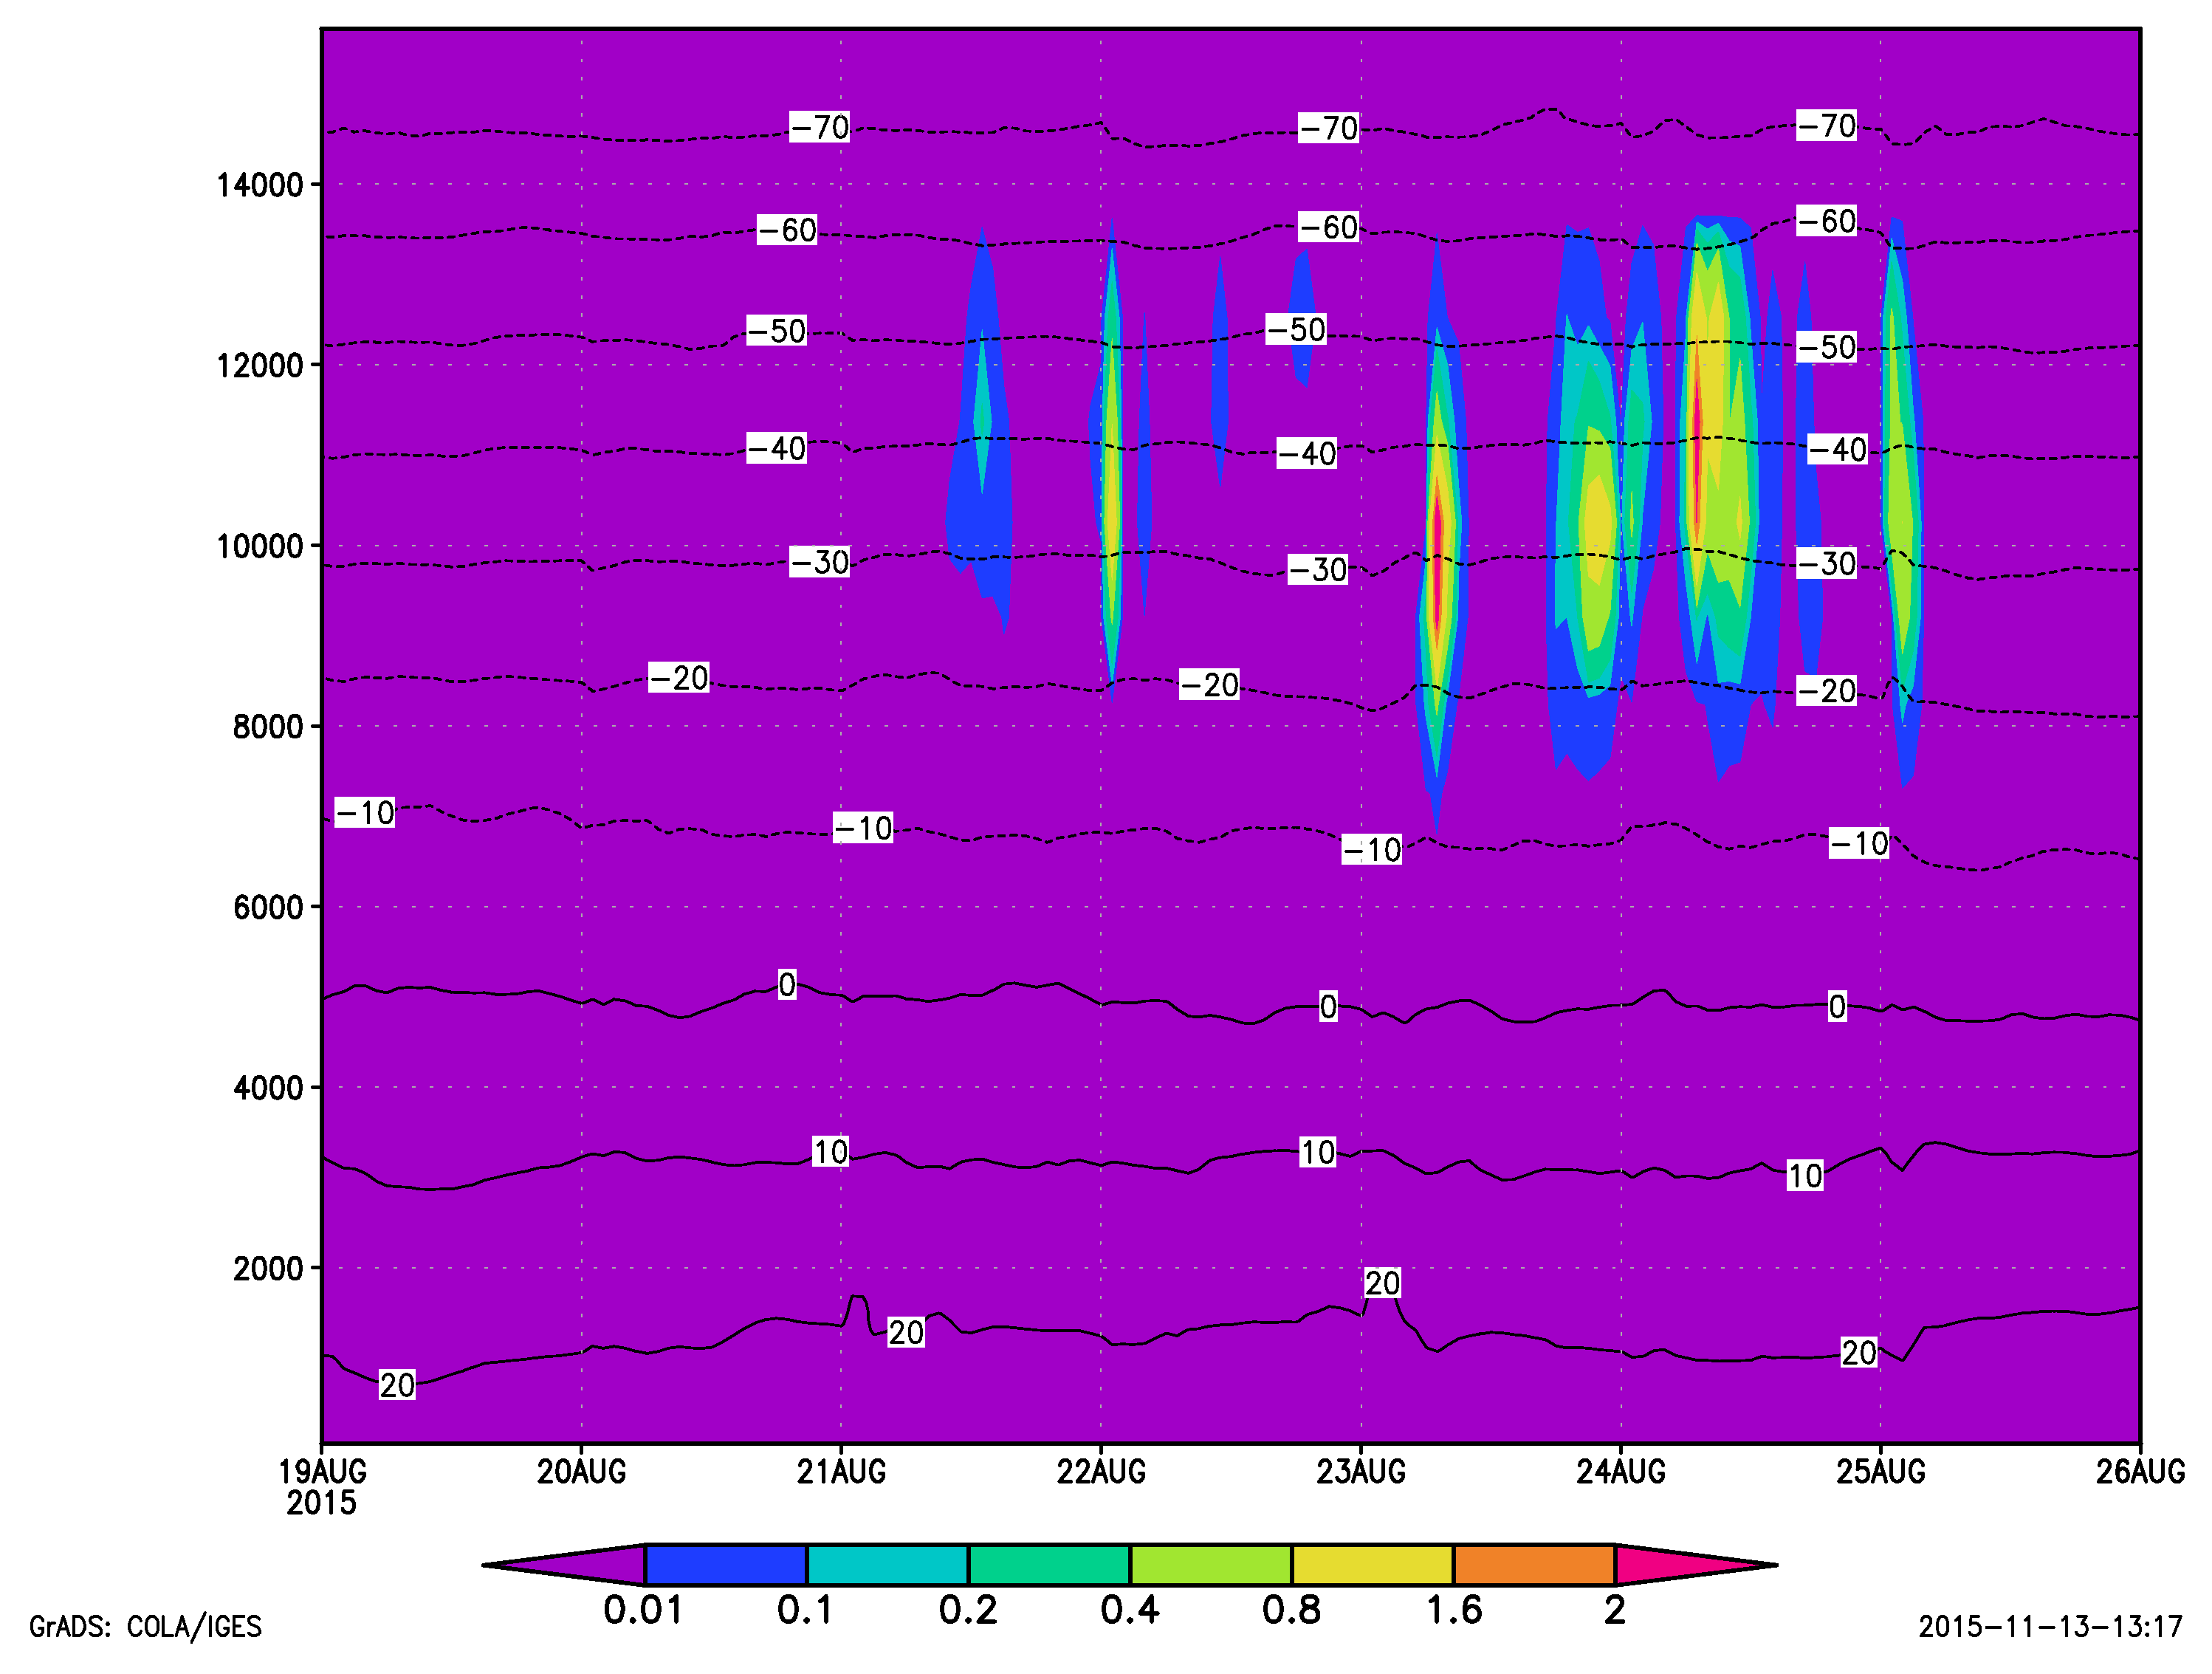The width and height of the screenshot is (2212, 1674).
Task: Click the 4000 y-axis label
Action: (x=268, y=1088)
